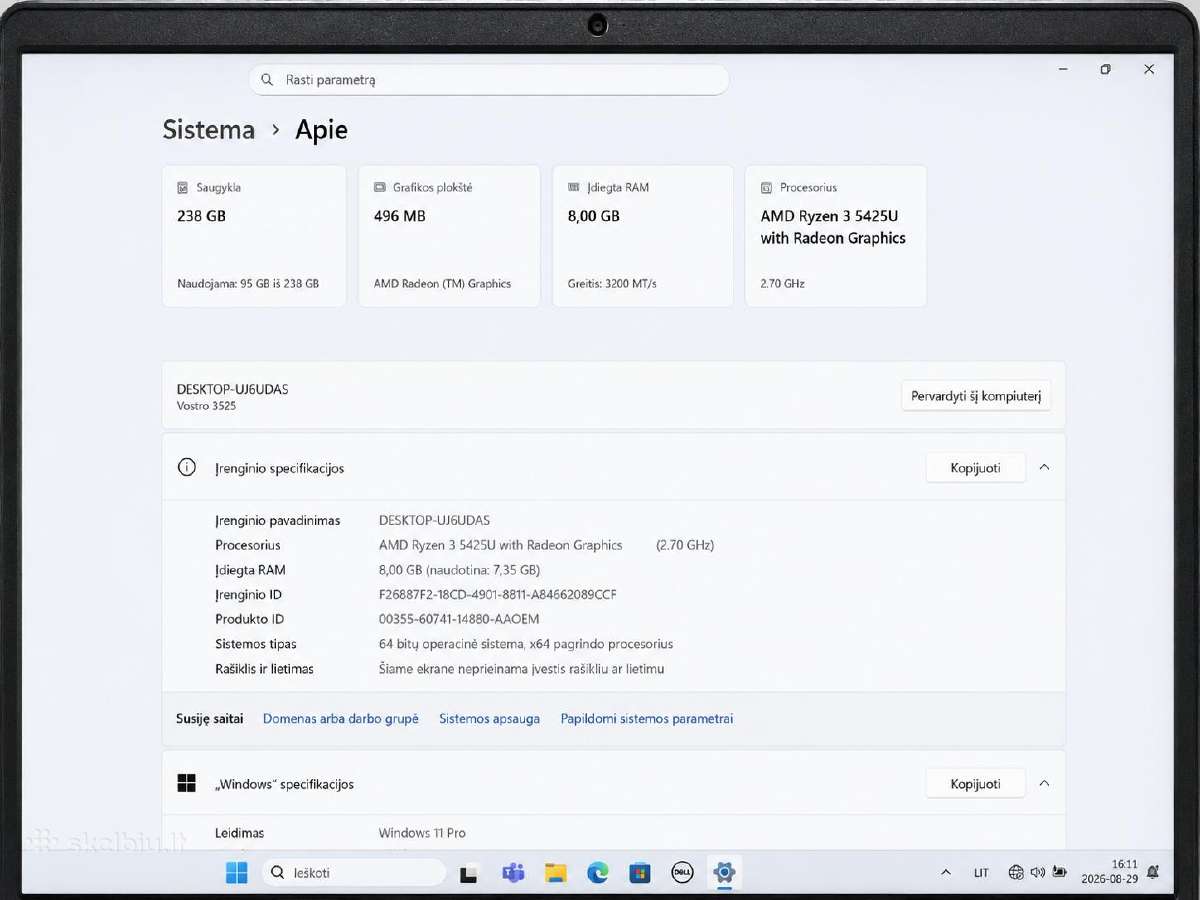Open 'Domenas arba darbo grupė' link
The height and width of the screenshot is (900, 1200).
click(x=341, y=719)
